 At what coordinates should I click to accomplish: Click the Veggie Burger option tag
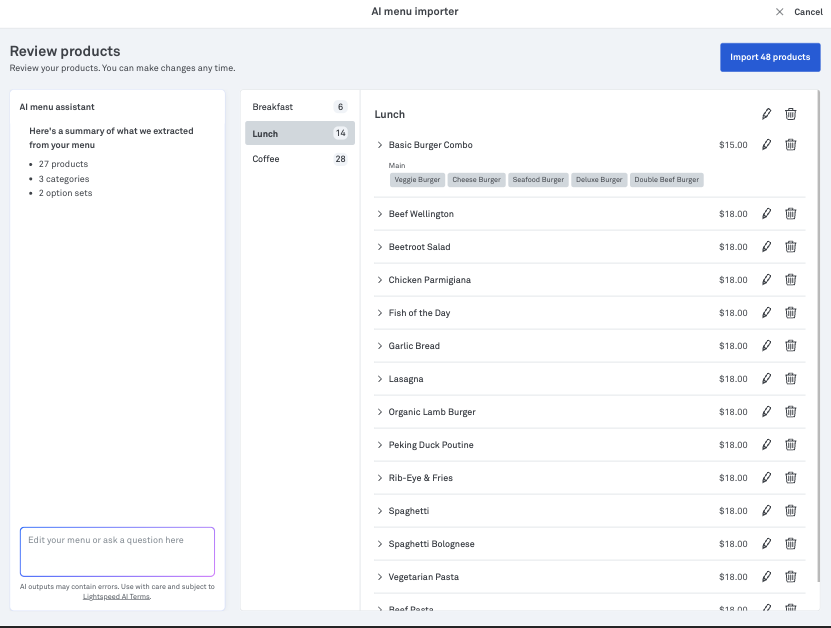pyautogui.click(x=417, y=180)
